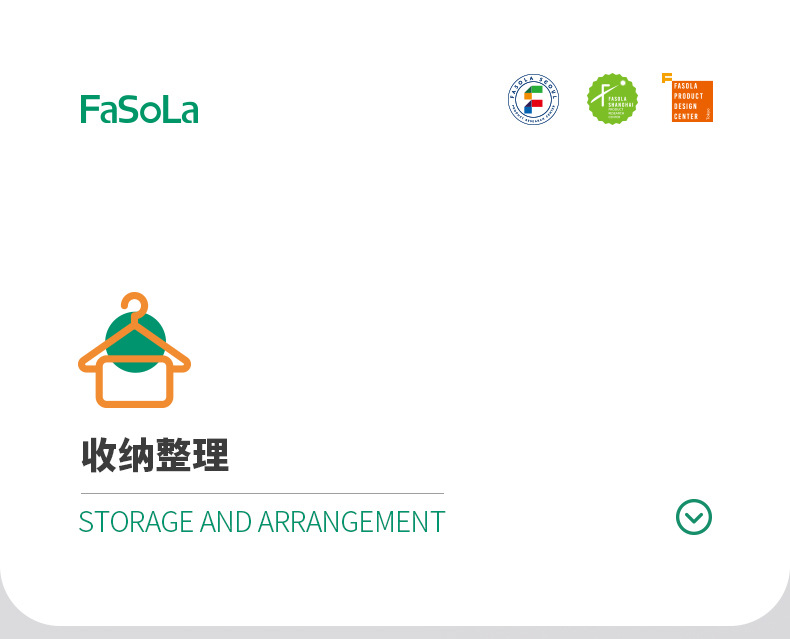The image size is (790, 639).
Task: Click the thin divider line under 收纳整理
Action: pos(262,493)
